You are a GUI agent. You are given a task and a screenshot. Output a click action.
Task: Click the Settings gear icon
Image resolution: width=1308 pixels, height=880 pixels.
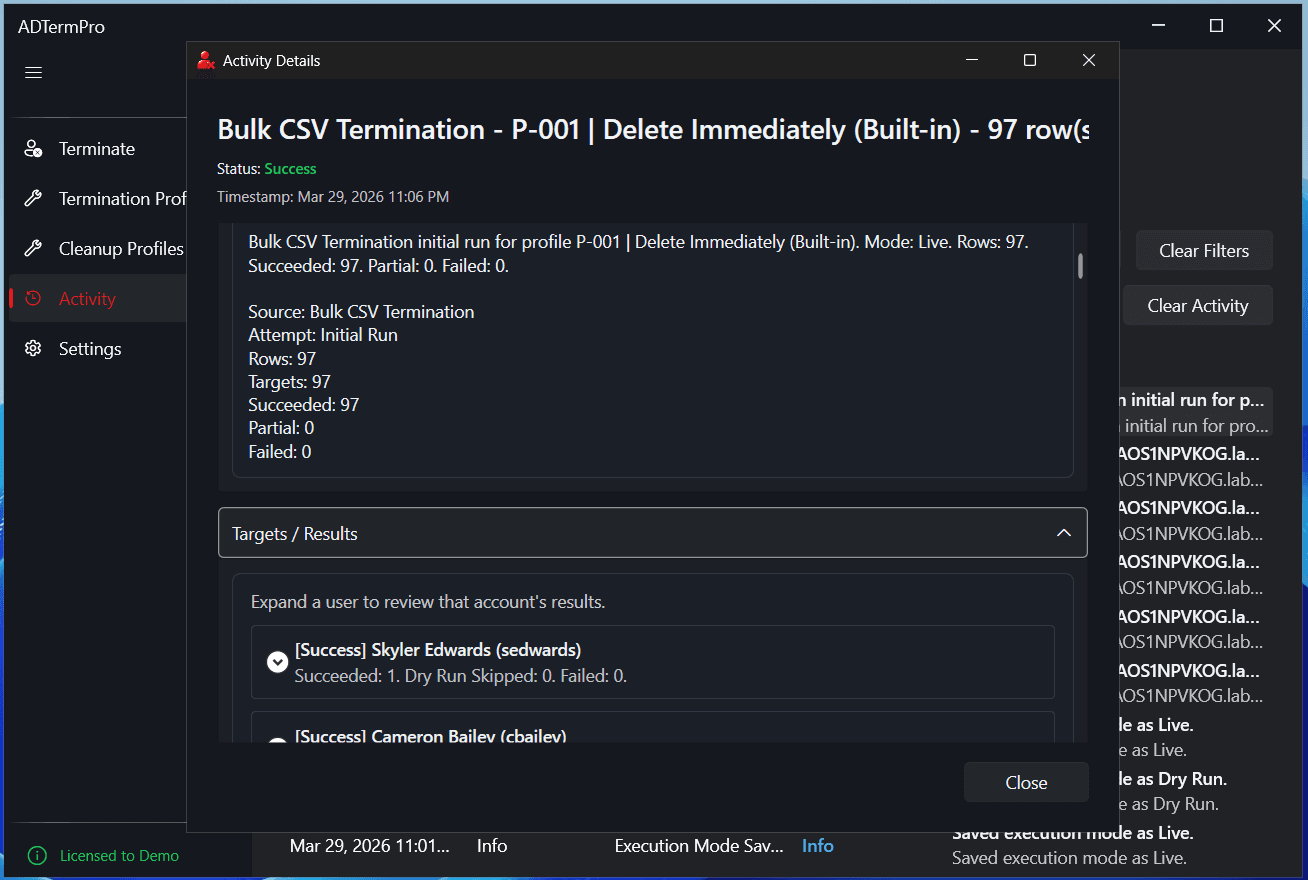point(33,349)
